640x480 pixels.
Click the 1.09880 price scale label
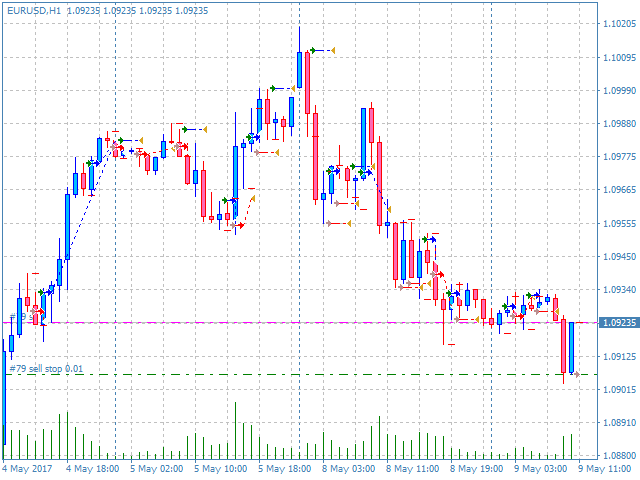point(619,123)
